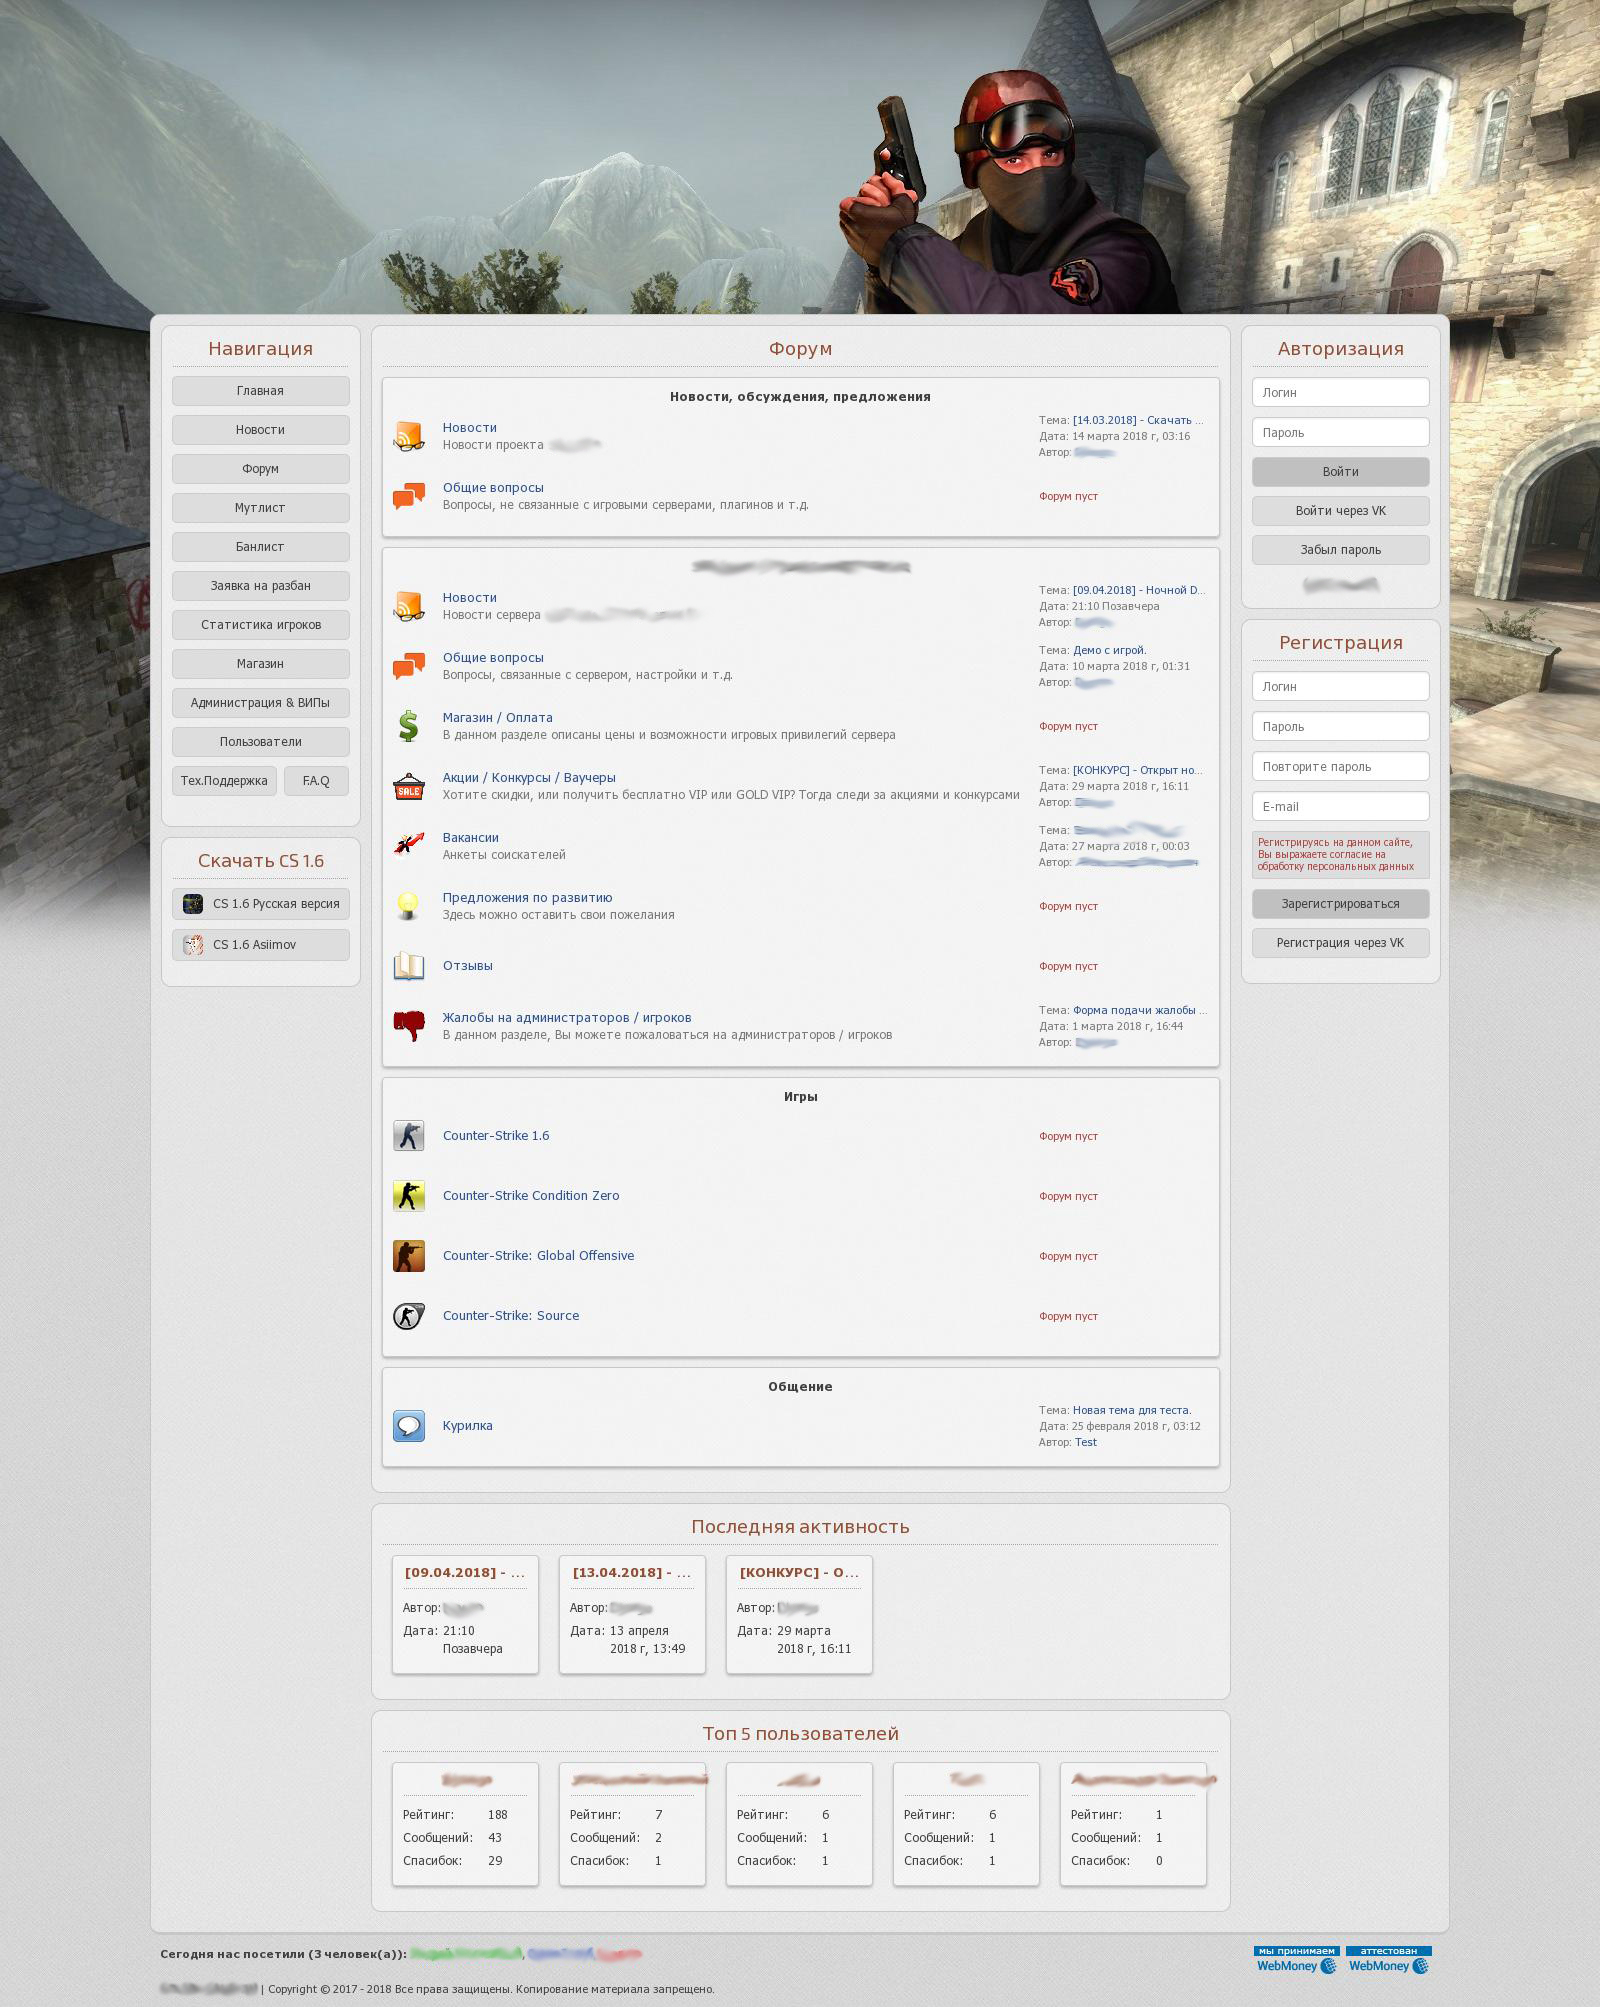Screen dimensions: 1600x2007
Task: Register via Регистрация через VK
Action: 1341,943
